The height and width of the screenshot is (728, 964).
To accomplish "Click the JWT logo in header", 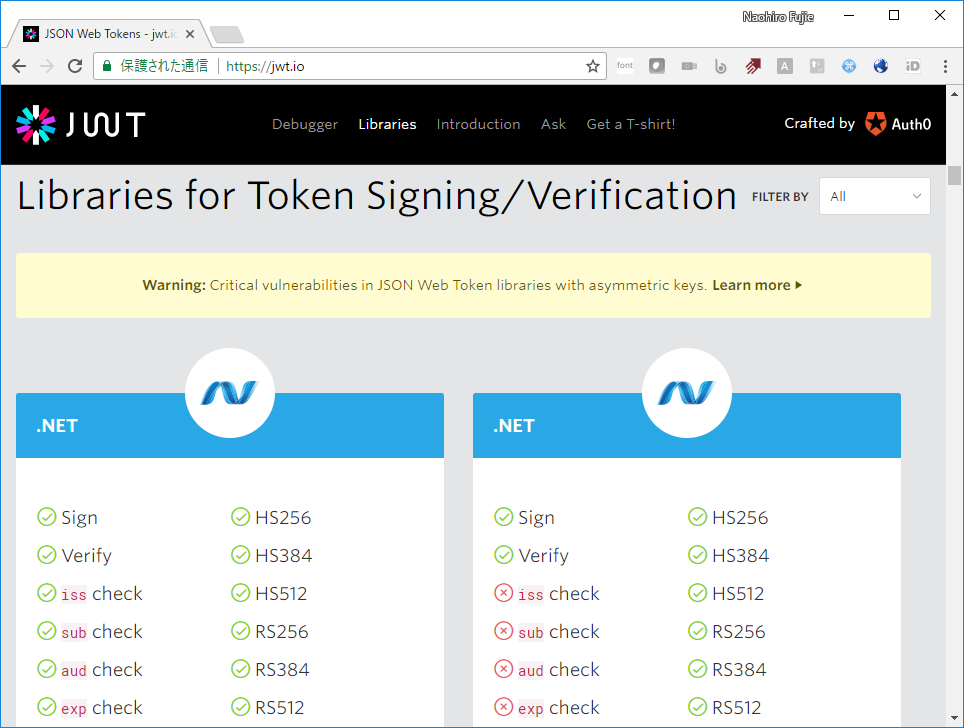I will coord(81,124).
